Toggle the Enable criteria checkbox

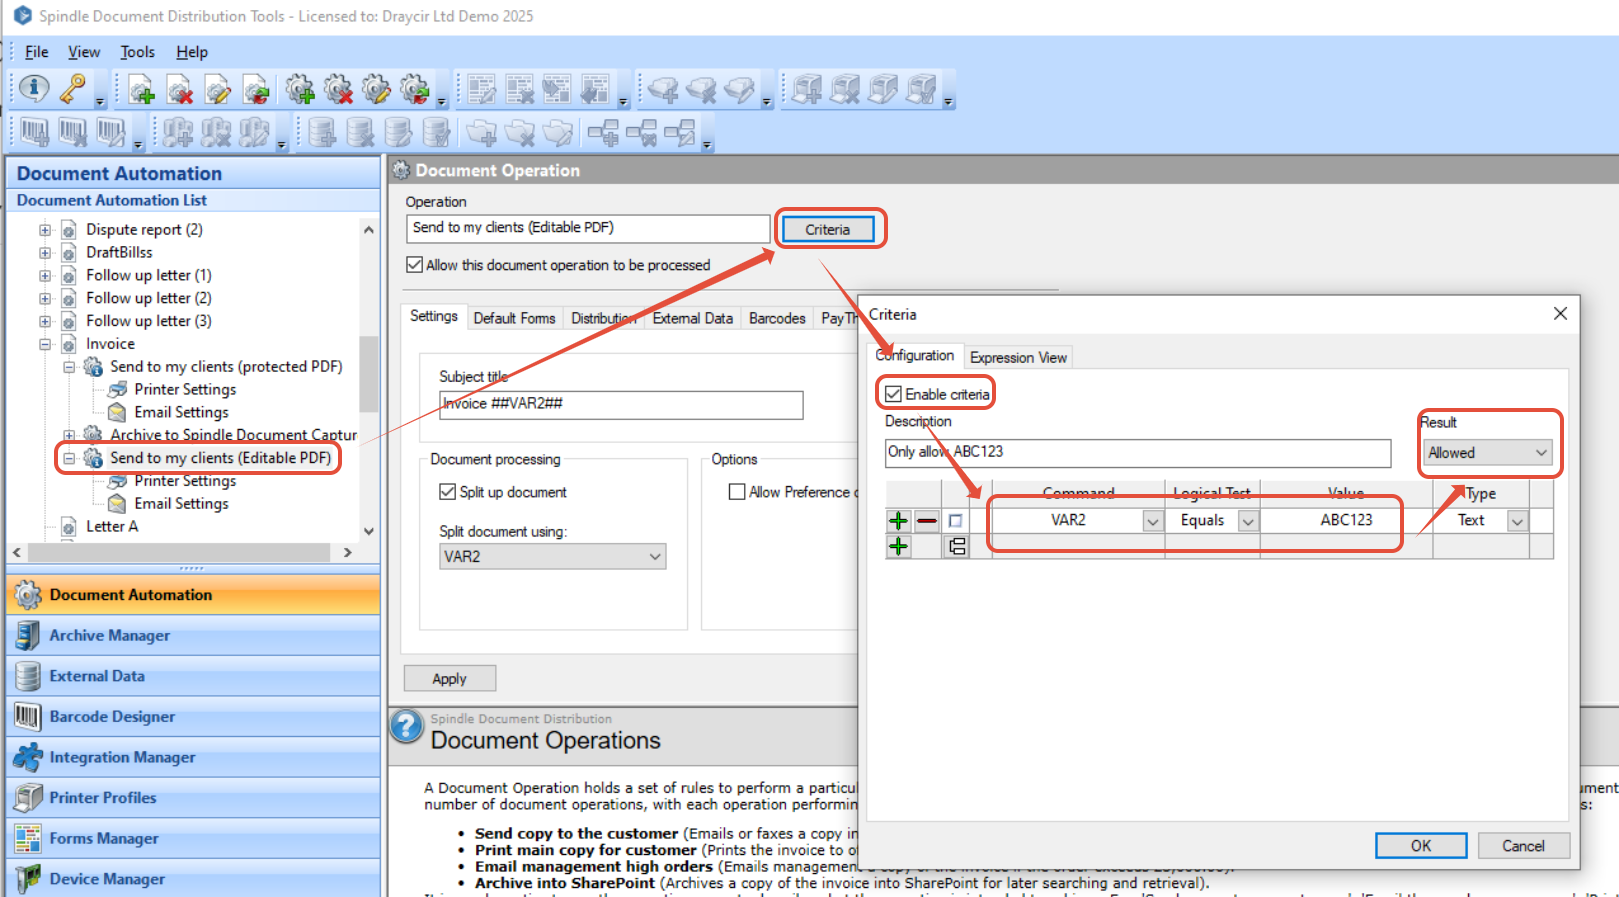click(x=893, y=394)
